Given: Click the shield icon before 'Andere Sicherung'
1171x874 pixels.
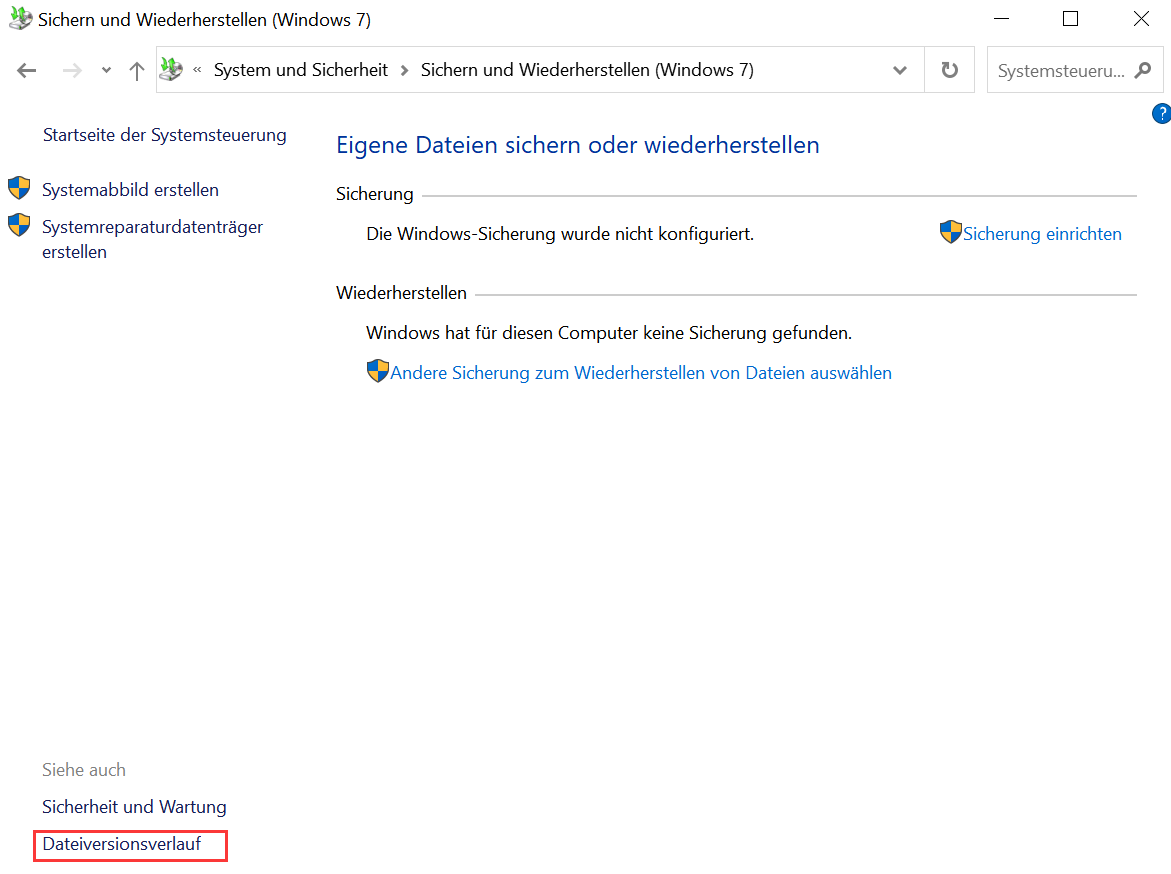Looking at the screenshot, I should pos(378,371).
